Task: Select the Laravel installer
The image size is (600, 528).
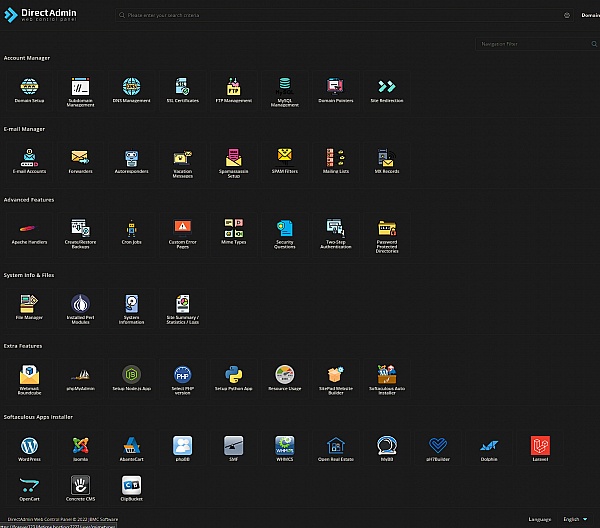Action: coord(540,448)
